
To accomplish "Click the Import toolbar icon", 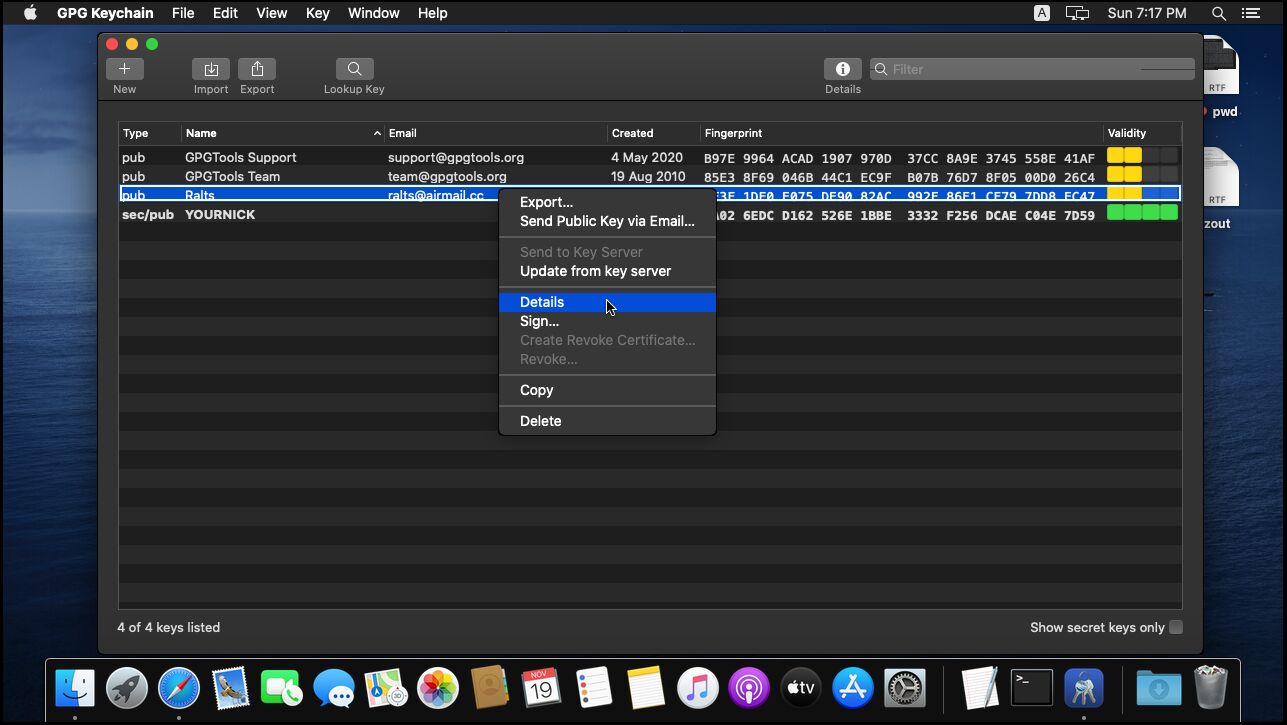I will click(x=211, y=69).
